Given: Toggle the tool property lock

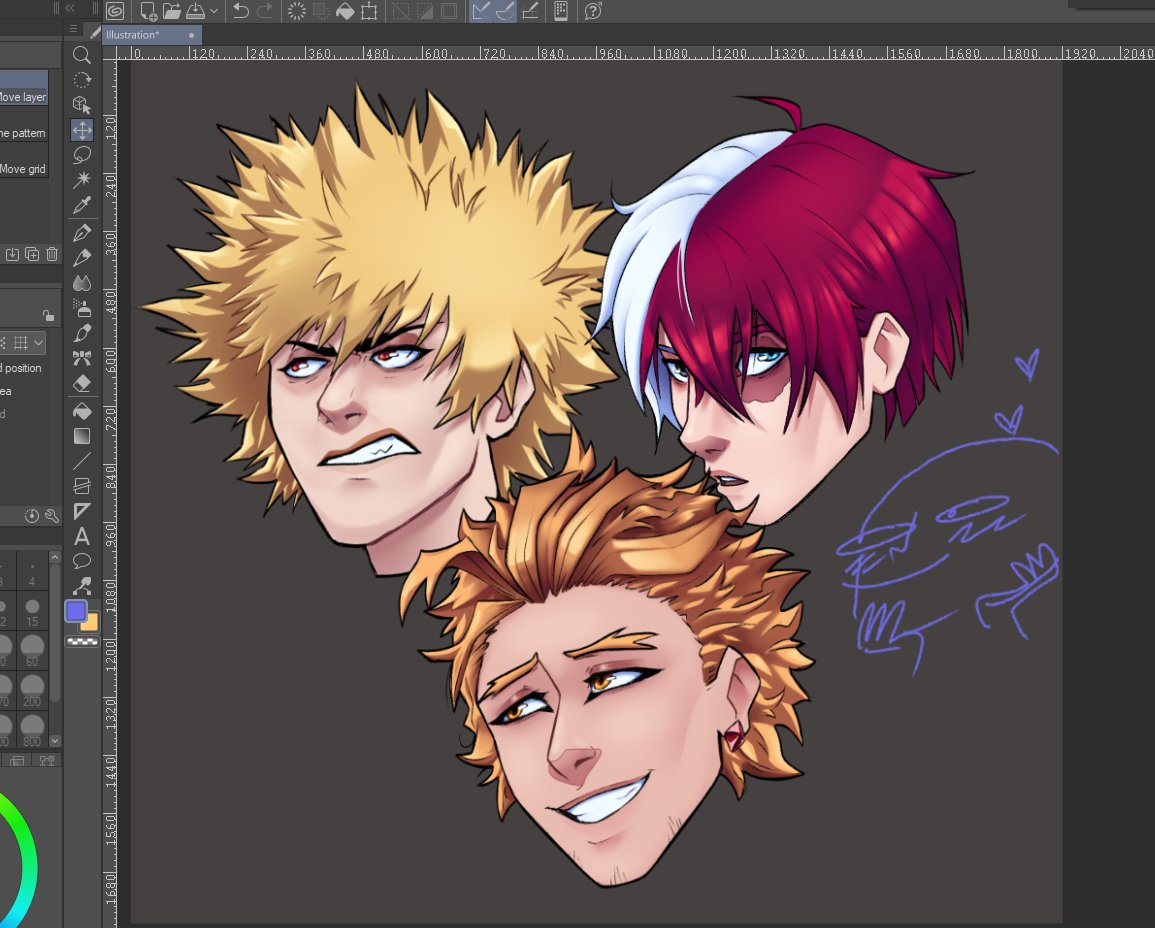Looking at the screenshot, I should [x=48, y=315].
